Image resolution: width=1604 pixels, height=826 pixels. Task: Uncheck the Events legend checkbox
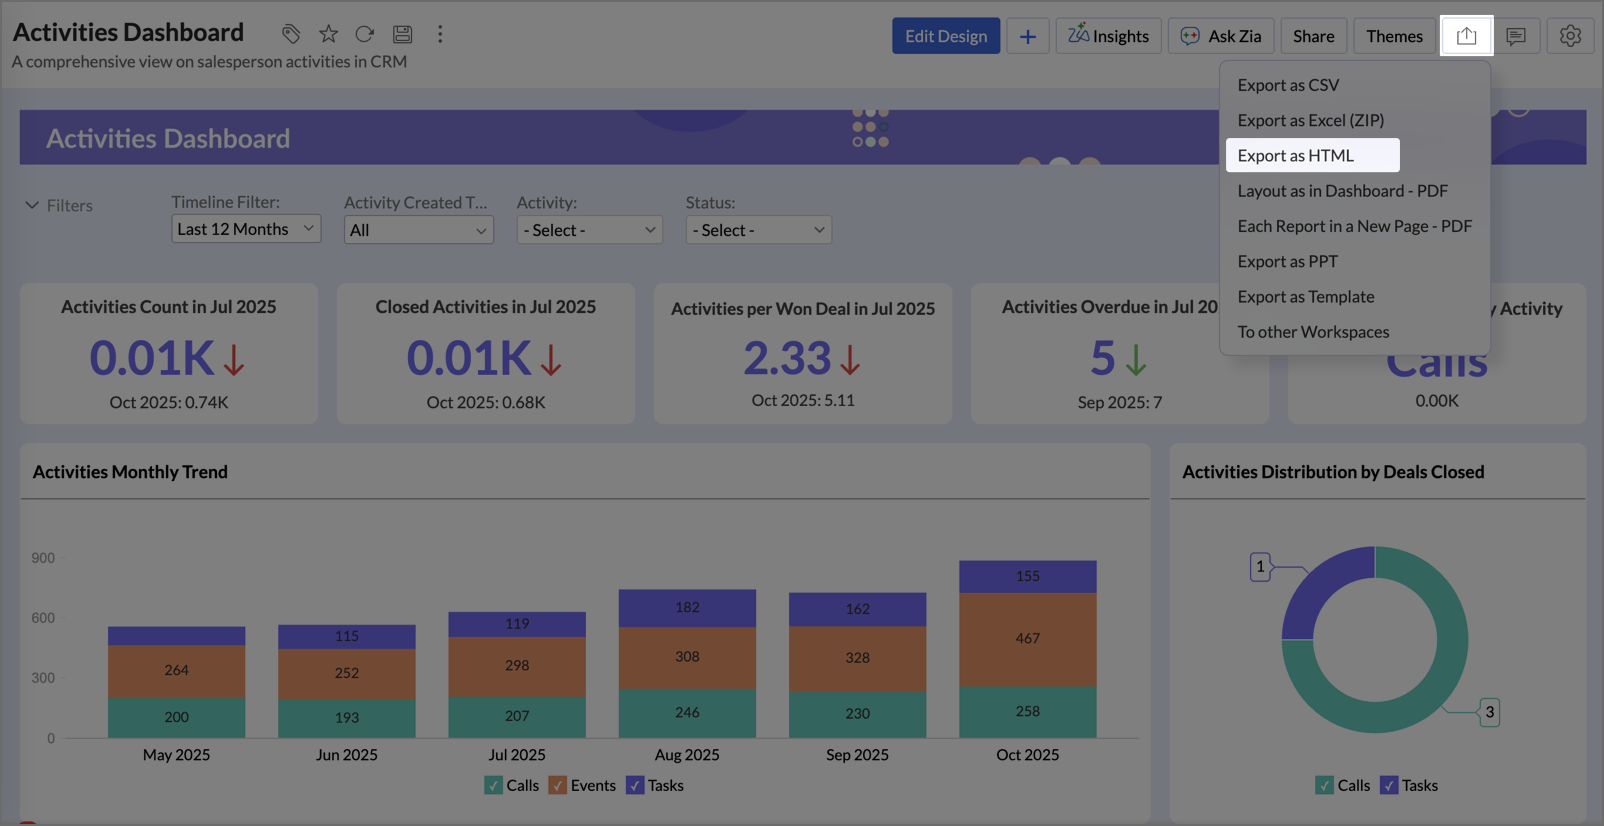coord(558,785)
